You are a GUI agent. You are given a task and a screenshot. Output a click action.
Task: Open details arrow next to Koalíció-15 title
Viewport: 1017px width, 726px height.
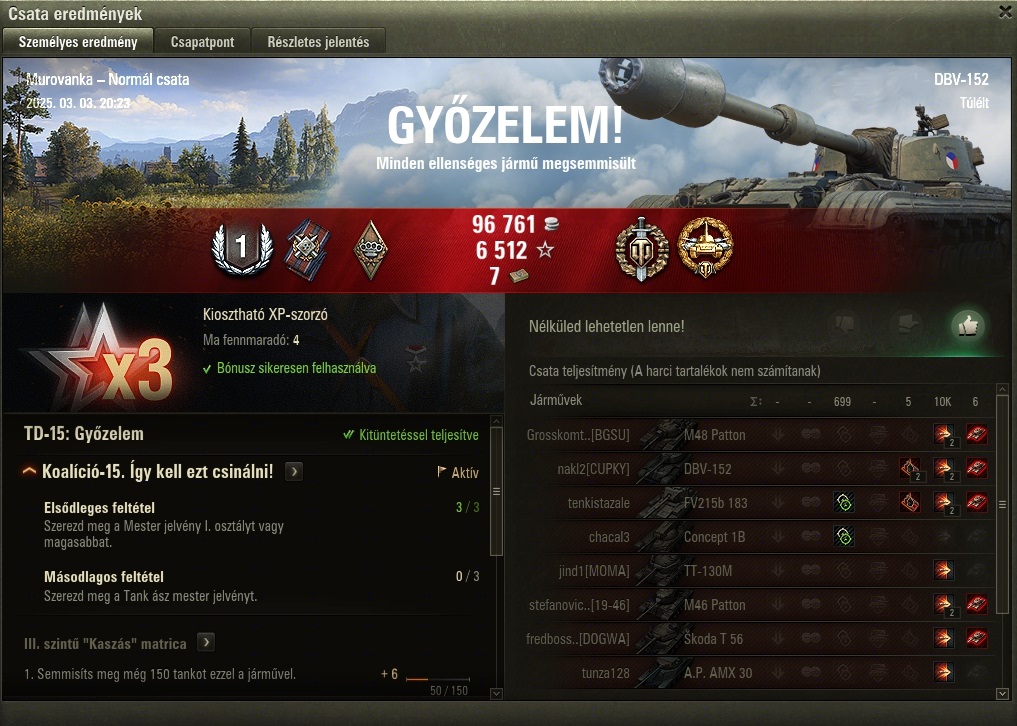pyautogui.click(x=294, y=471)
